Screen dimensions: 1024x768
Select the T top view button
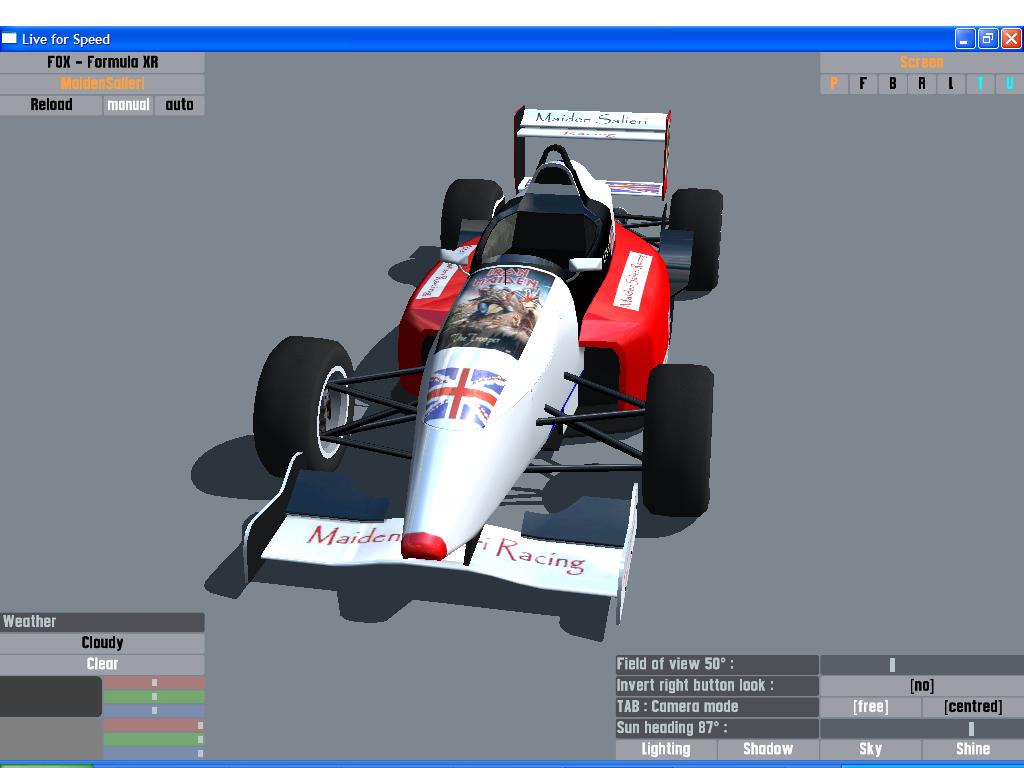[x=980, y=84]
